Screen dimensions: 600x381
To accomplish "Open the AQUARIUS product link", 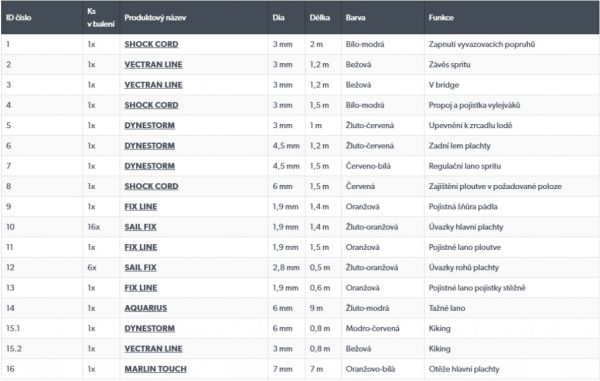I will click(145, 308).
